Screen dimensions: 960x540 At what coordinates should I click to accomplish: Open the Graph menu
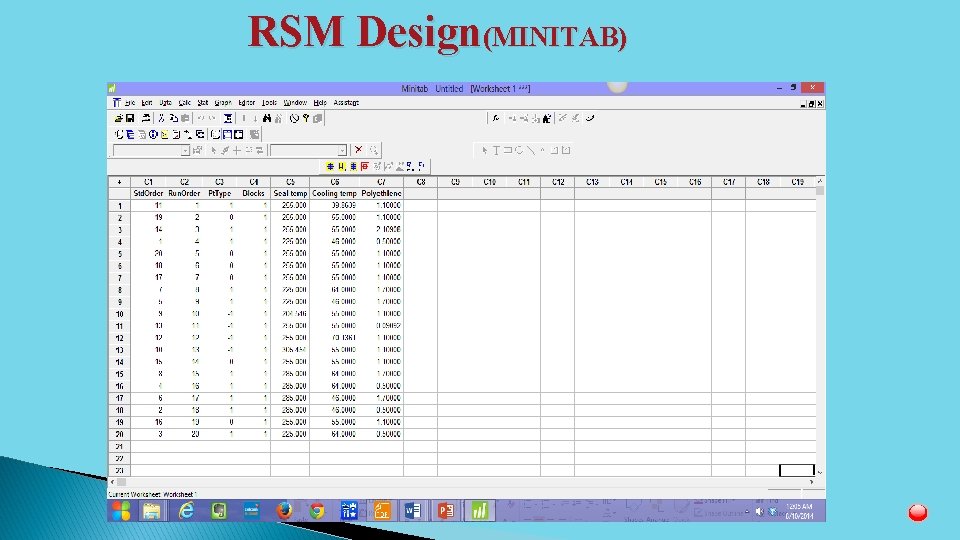tap(223, 103)
